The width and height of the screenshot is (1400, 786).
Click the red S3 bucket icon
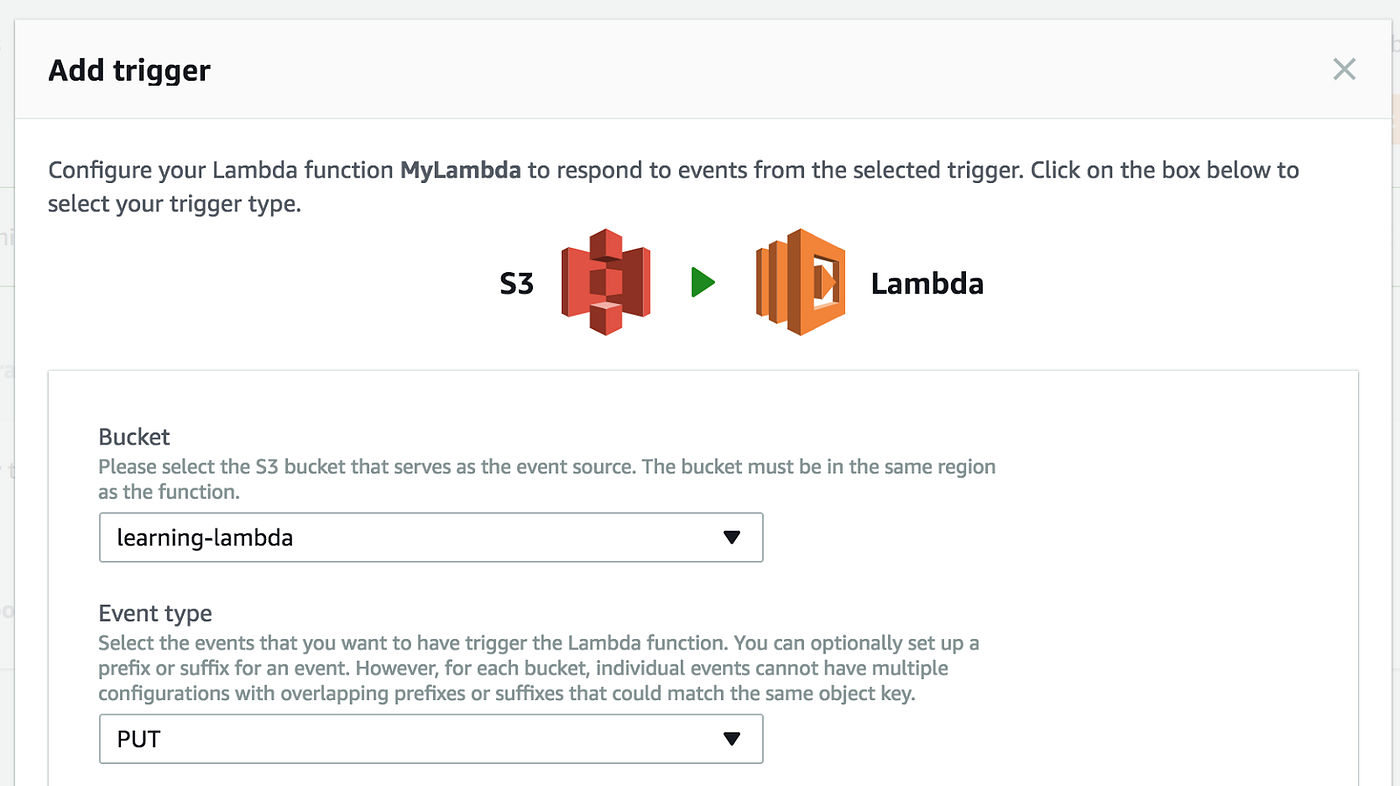click(x=605, y=282)
